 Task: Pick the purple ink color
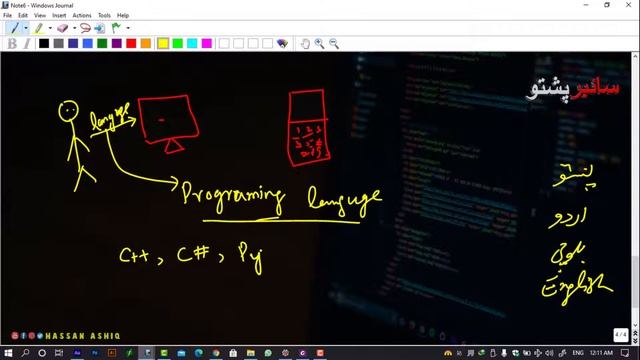coord(117,43)
